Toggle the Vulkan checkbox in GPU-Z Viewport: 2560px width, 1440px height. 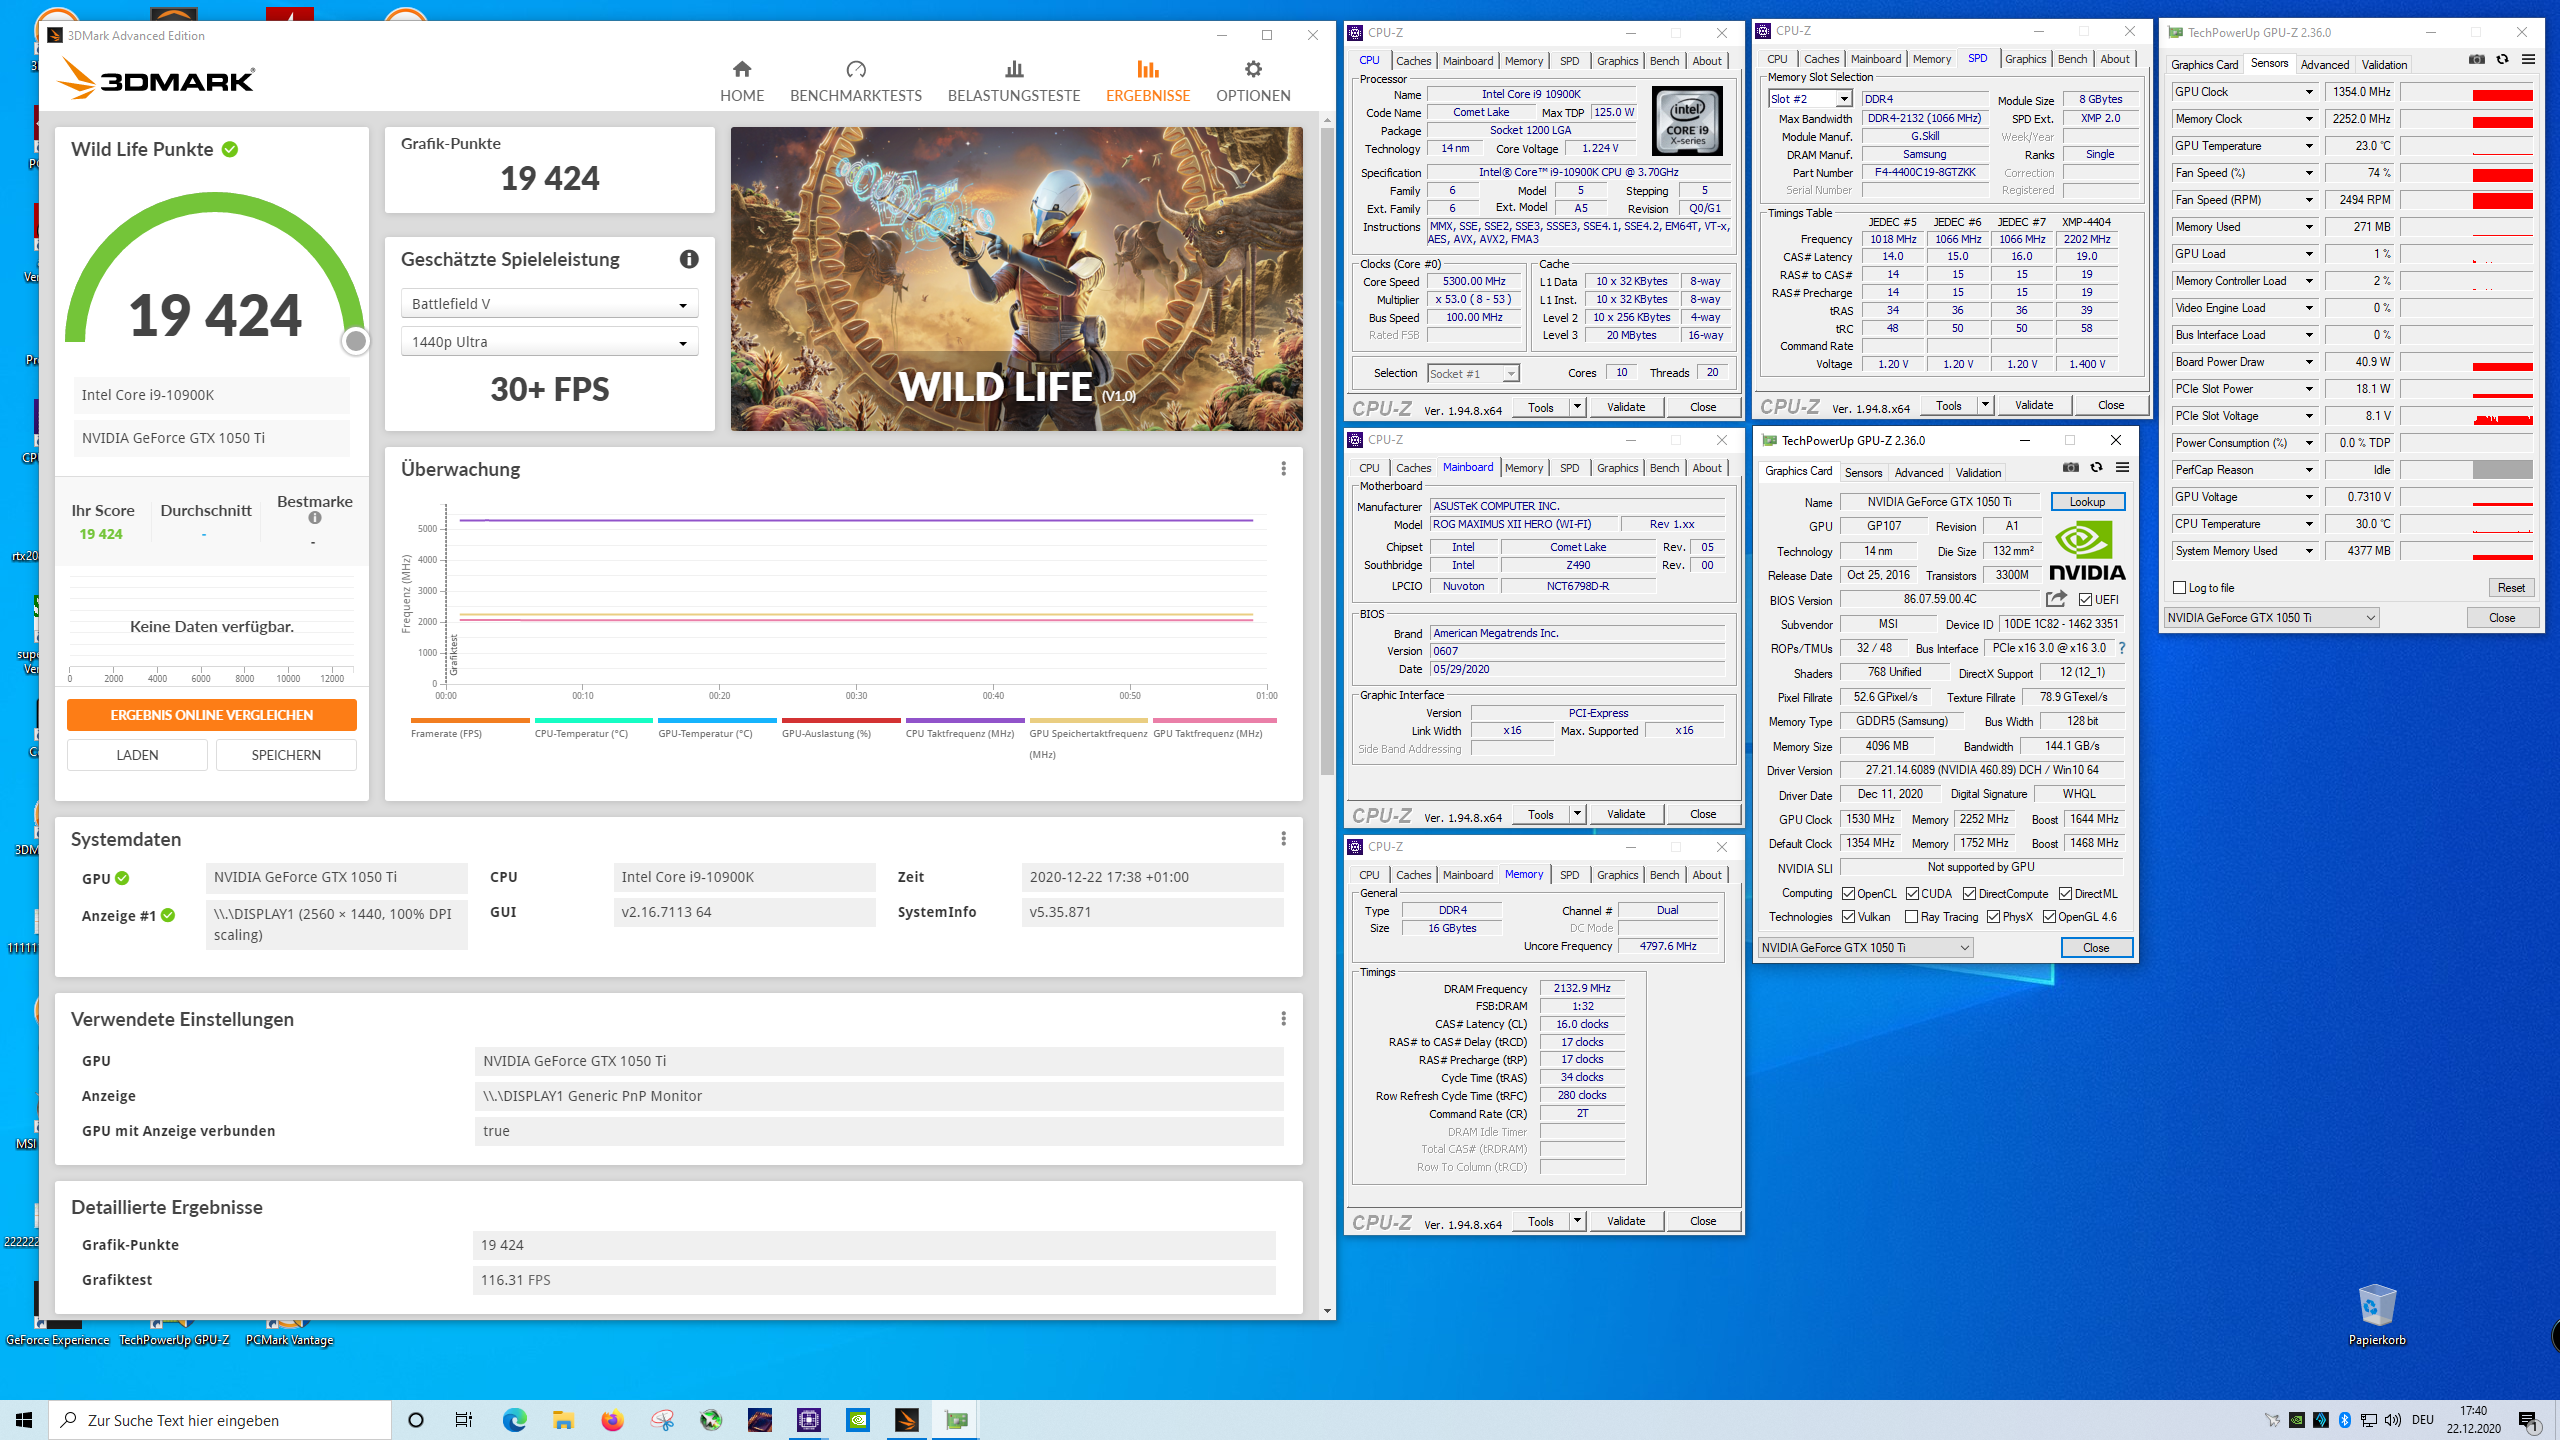[x=1848, y=917]
